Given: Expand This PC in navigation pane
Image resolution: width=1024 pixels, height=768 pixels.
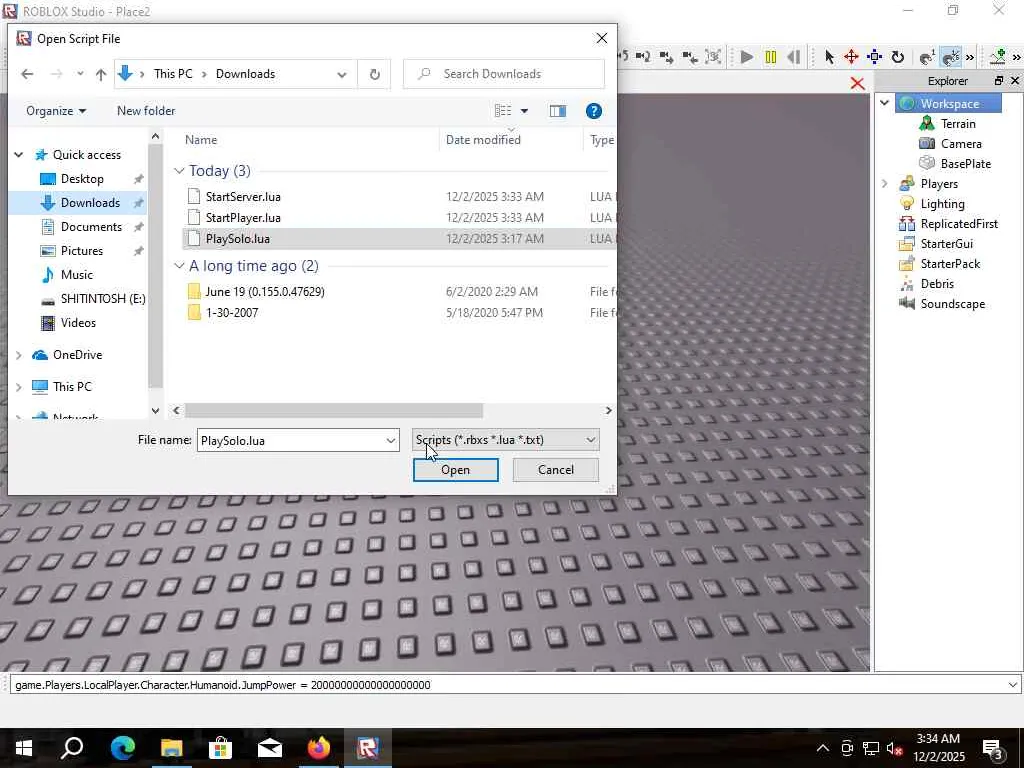Looking at the screenshot, I should click(19, 387).
